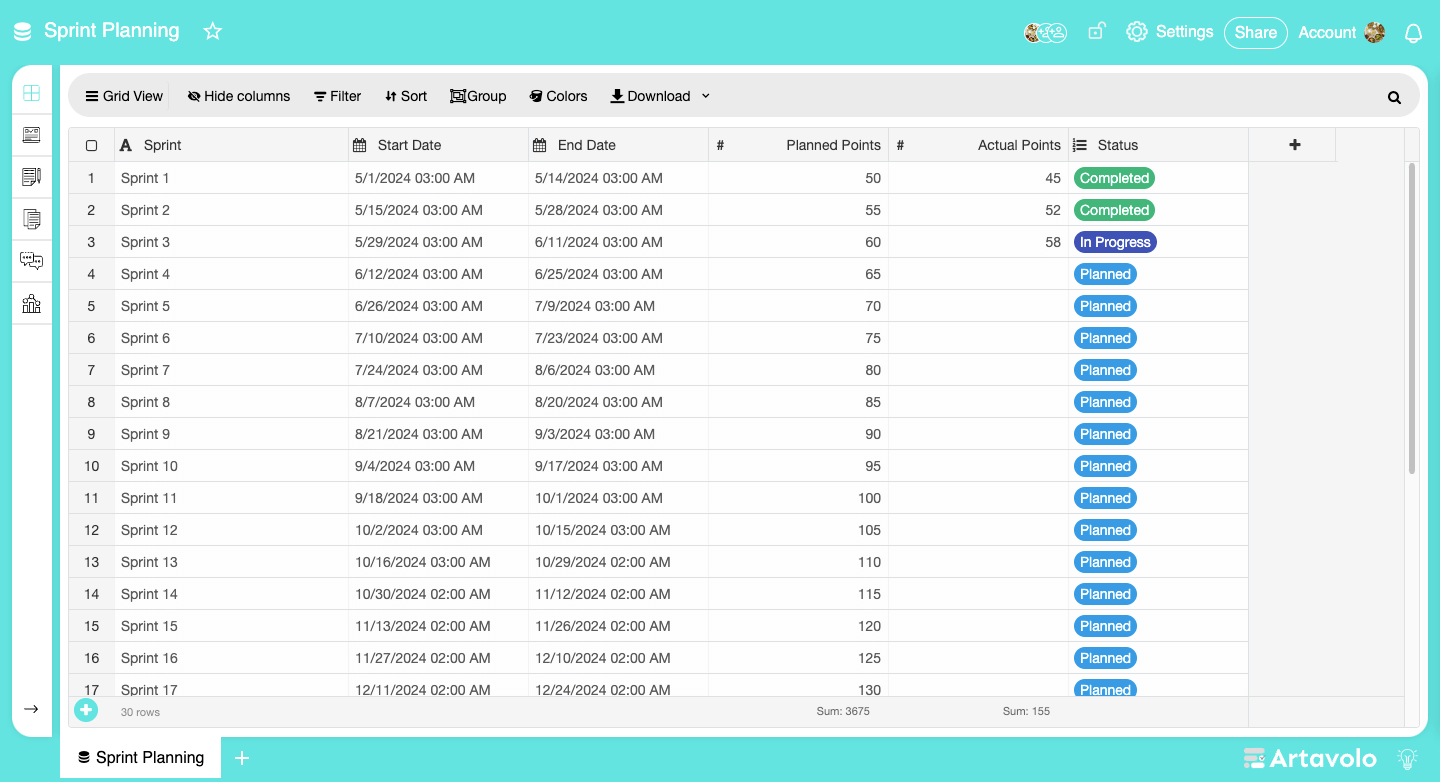Image resolution: width=1440 pixels, height=782 pixels.
Task: Click row number 12
Action: [92, 530]
